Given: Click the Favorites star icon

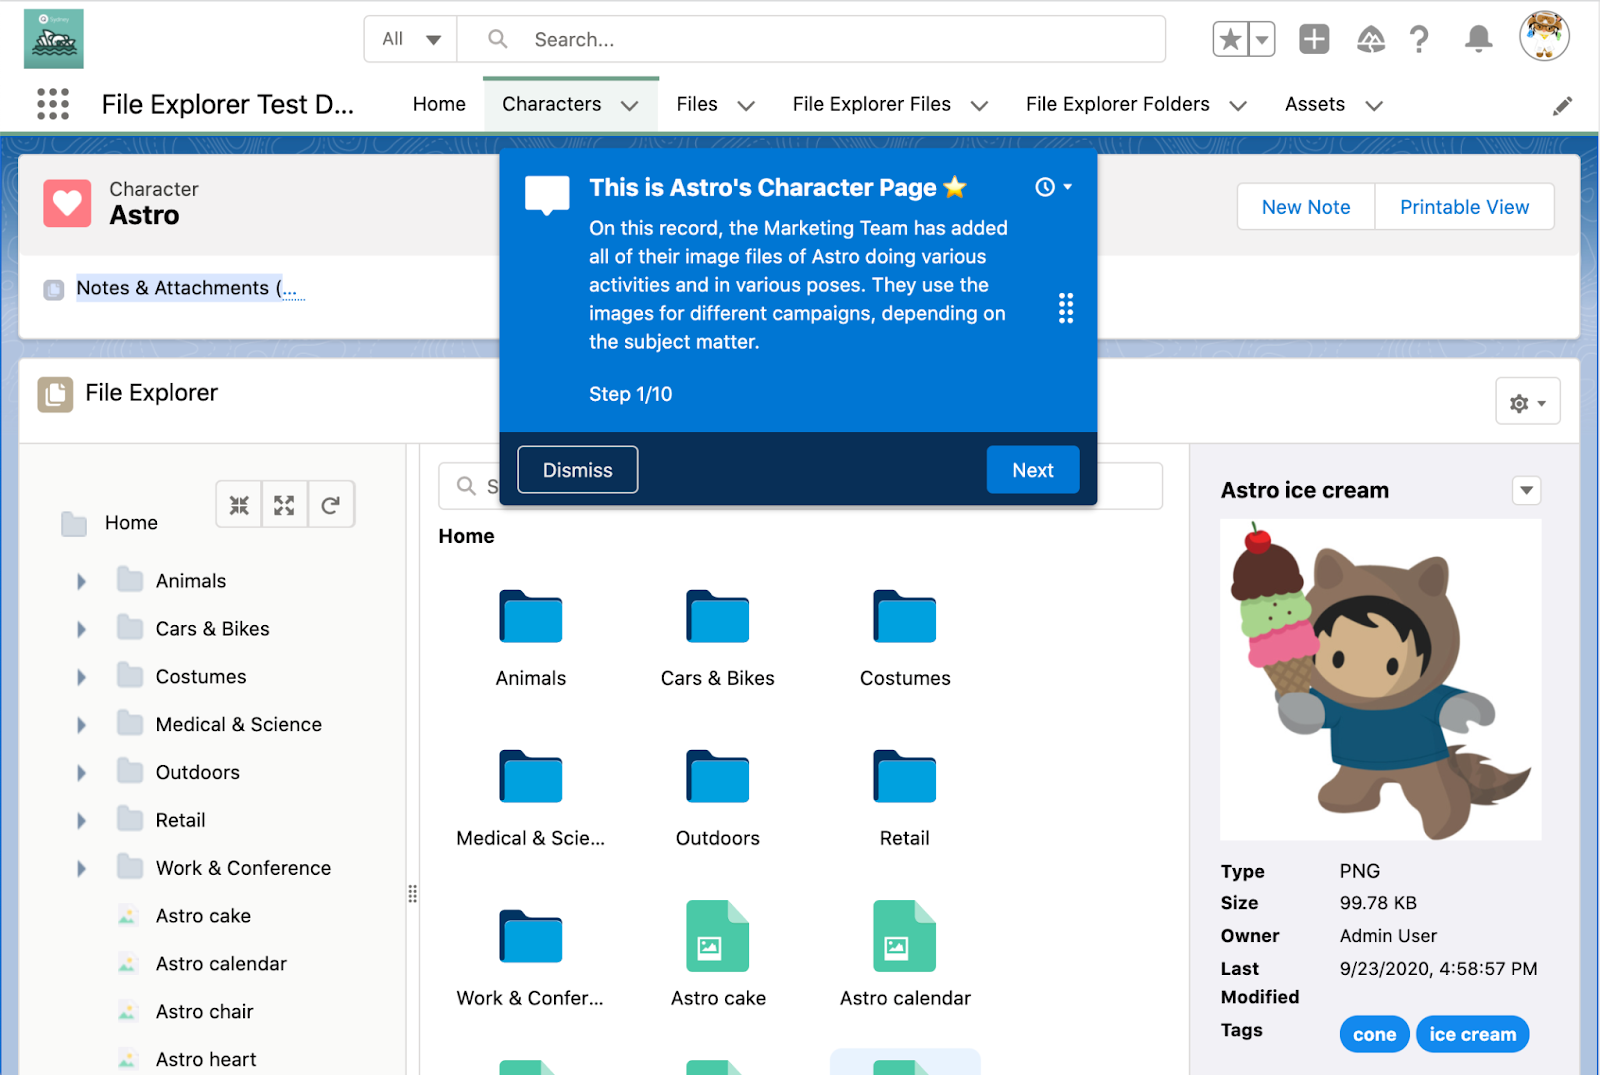Looking at the screenshot, I should (1230, 39).
